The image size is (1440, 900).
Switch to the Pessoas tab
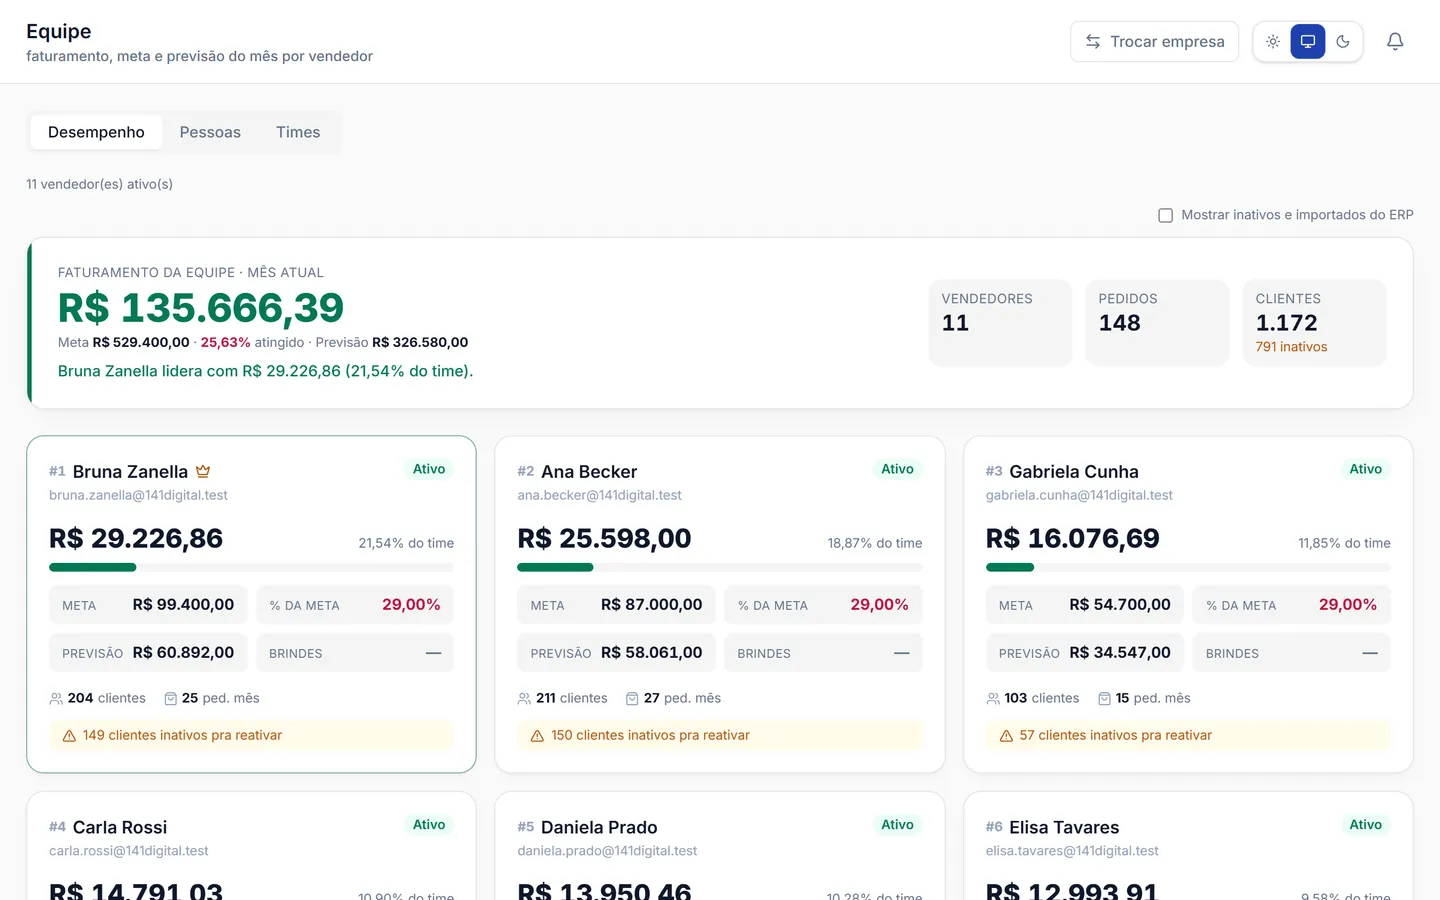[x=210, y=132]
